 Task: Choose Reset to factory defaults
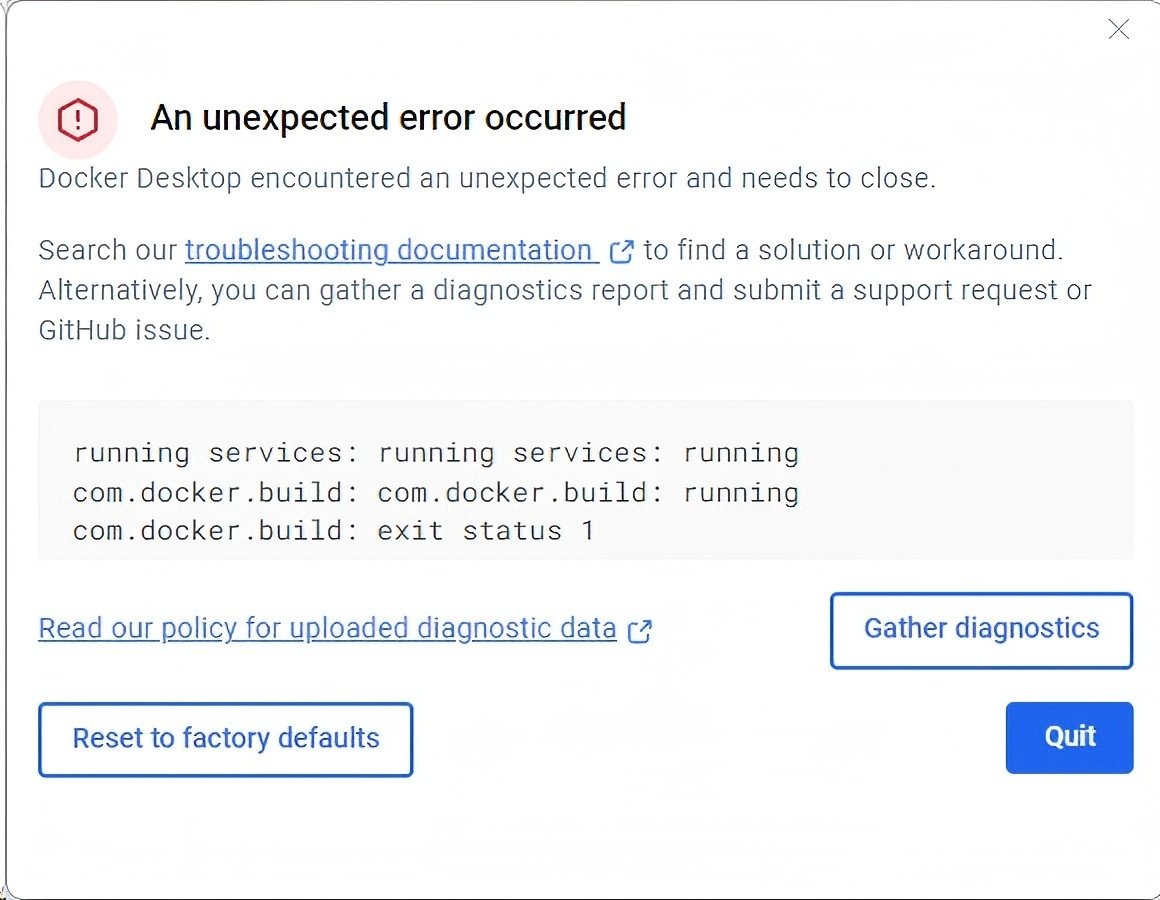pyautogui.click(x=226, y=739)
